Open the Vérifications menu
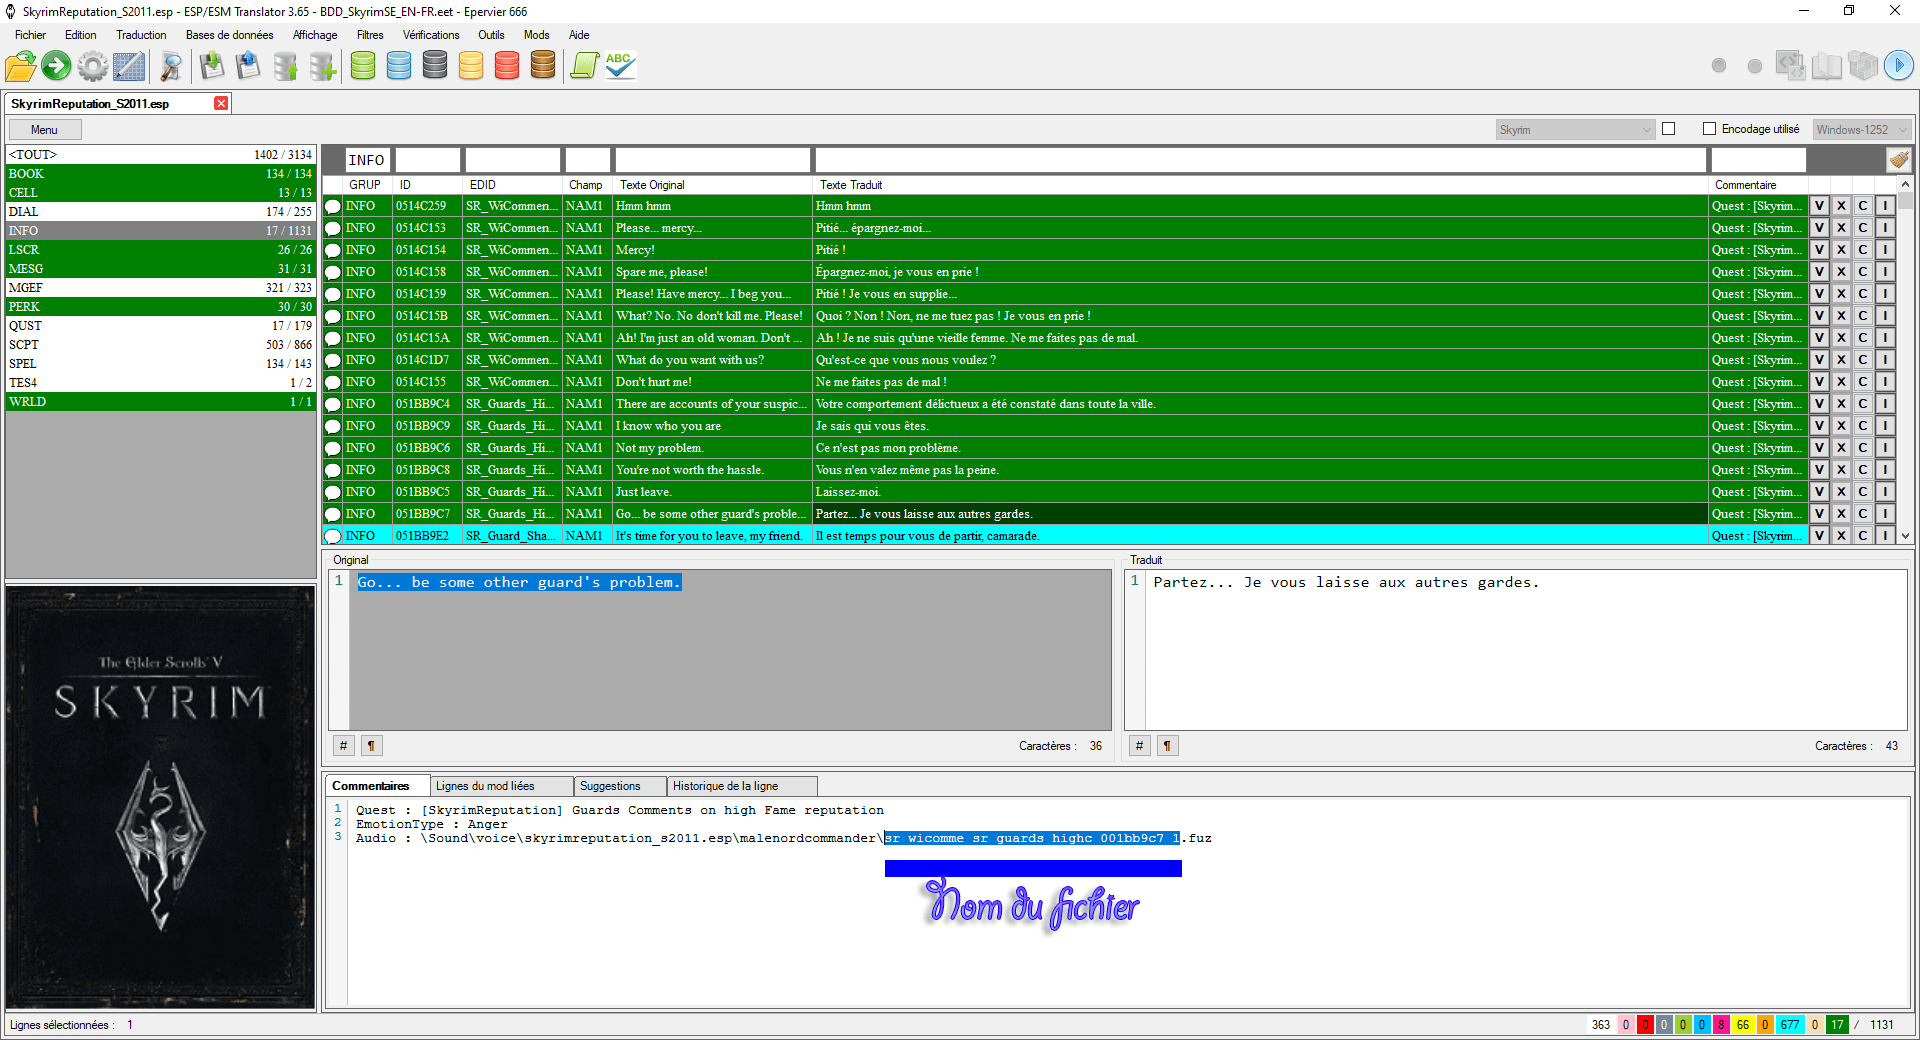The height and width of the screenshot is (1040, 1920). click(431, 35)
